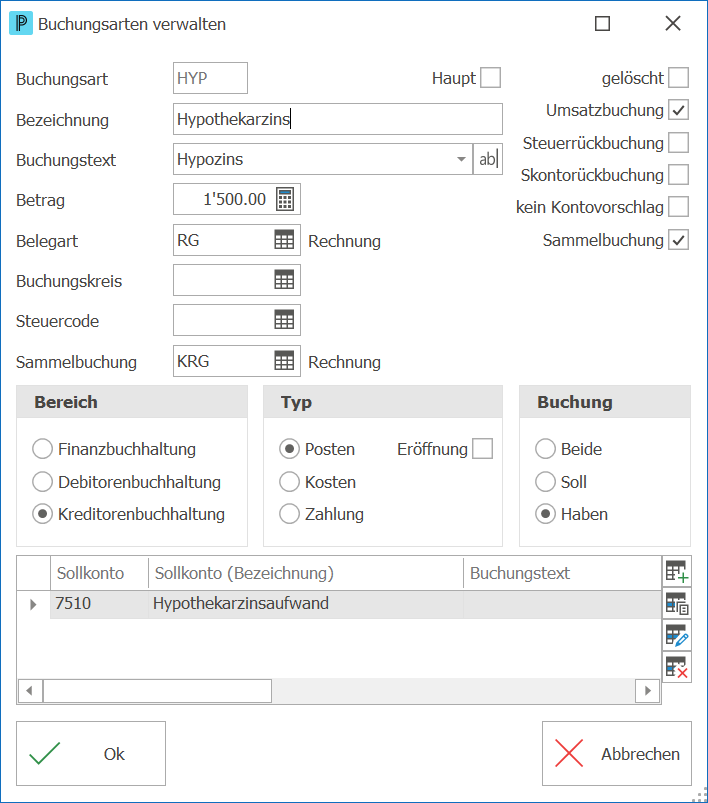Viewport: 708px width, 803px height.
Task: Uncheck the Umsatzbuchung checkbox
Action: 678,110
